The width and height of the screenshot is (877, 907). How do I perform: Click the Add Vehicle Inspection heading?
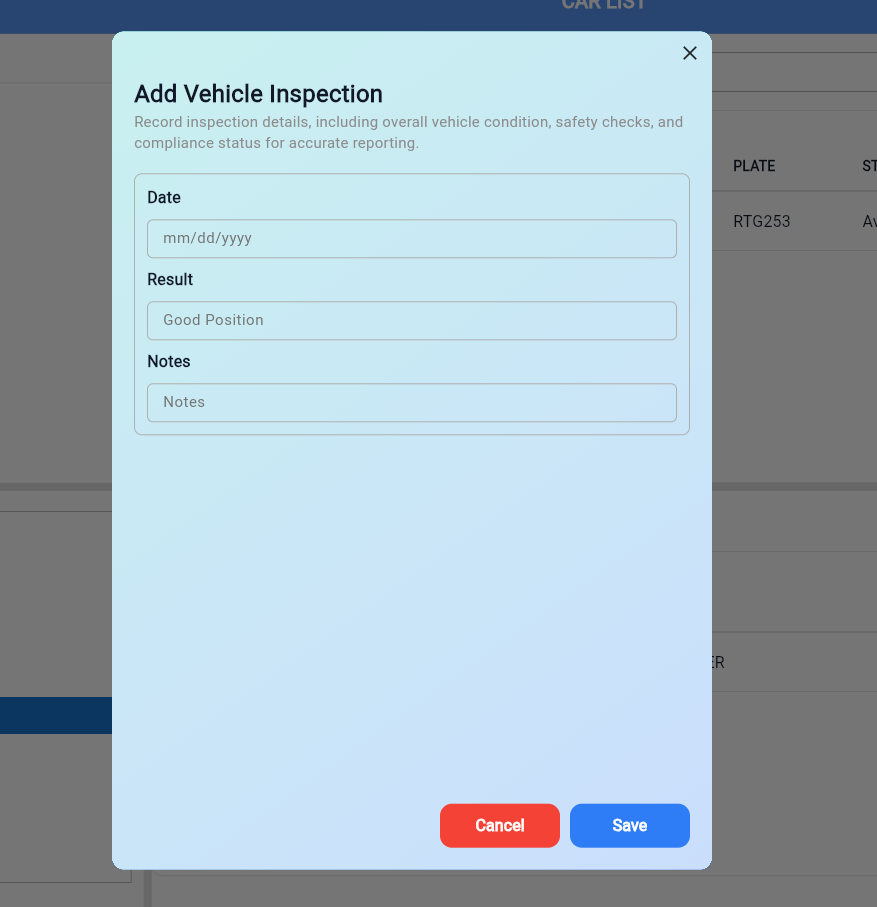tap(258, 94)
